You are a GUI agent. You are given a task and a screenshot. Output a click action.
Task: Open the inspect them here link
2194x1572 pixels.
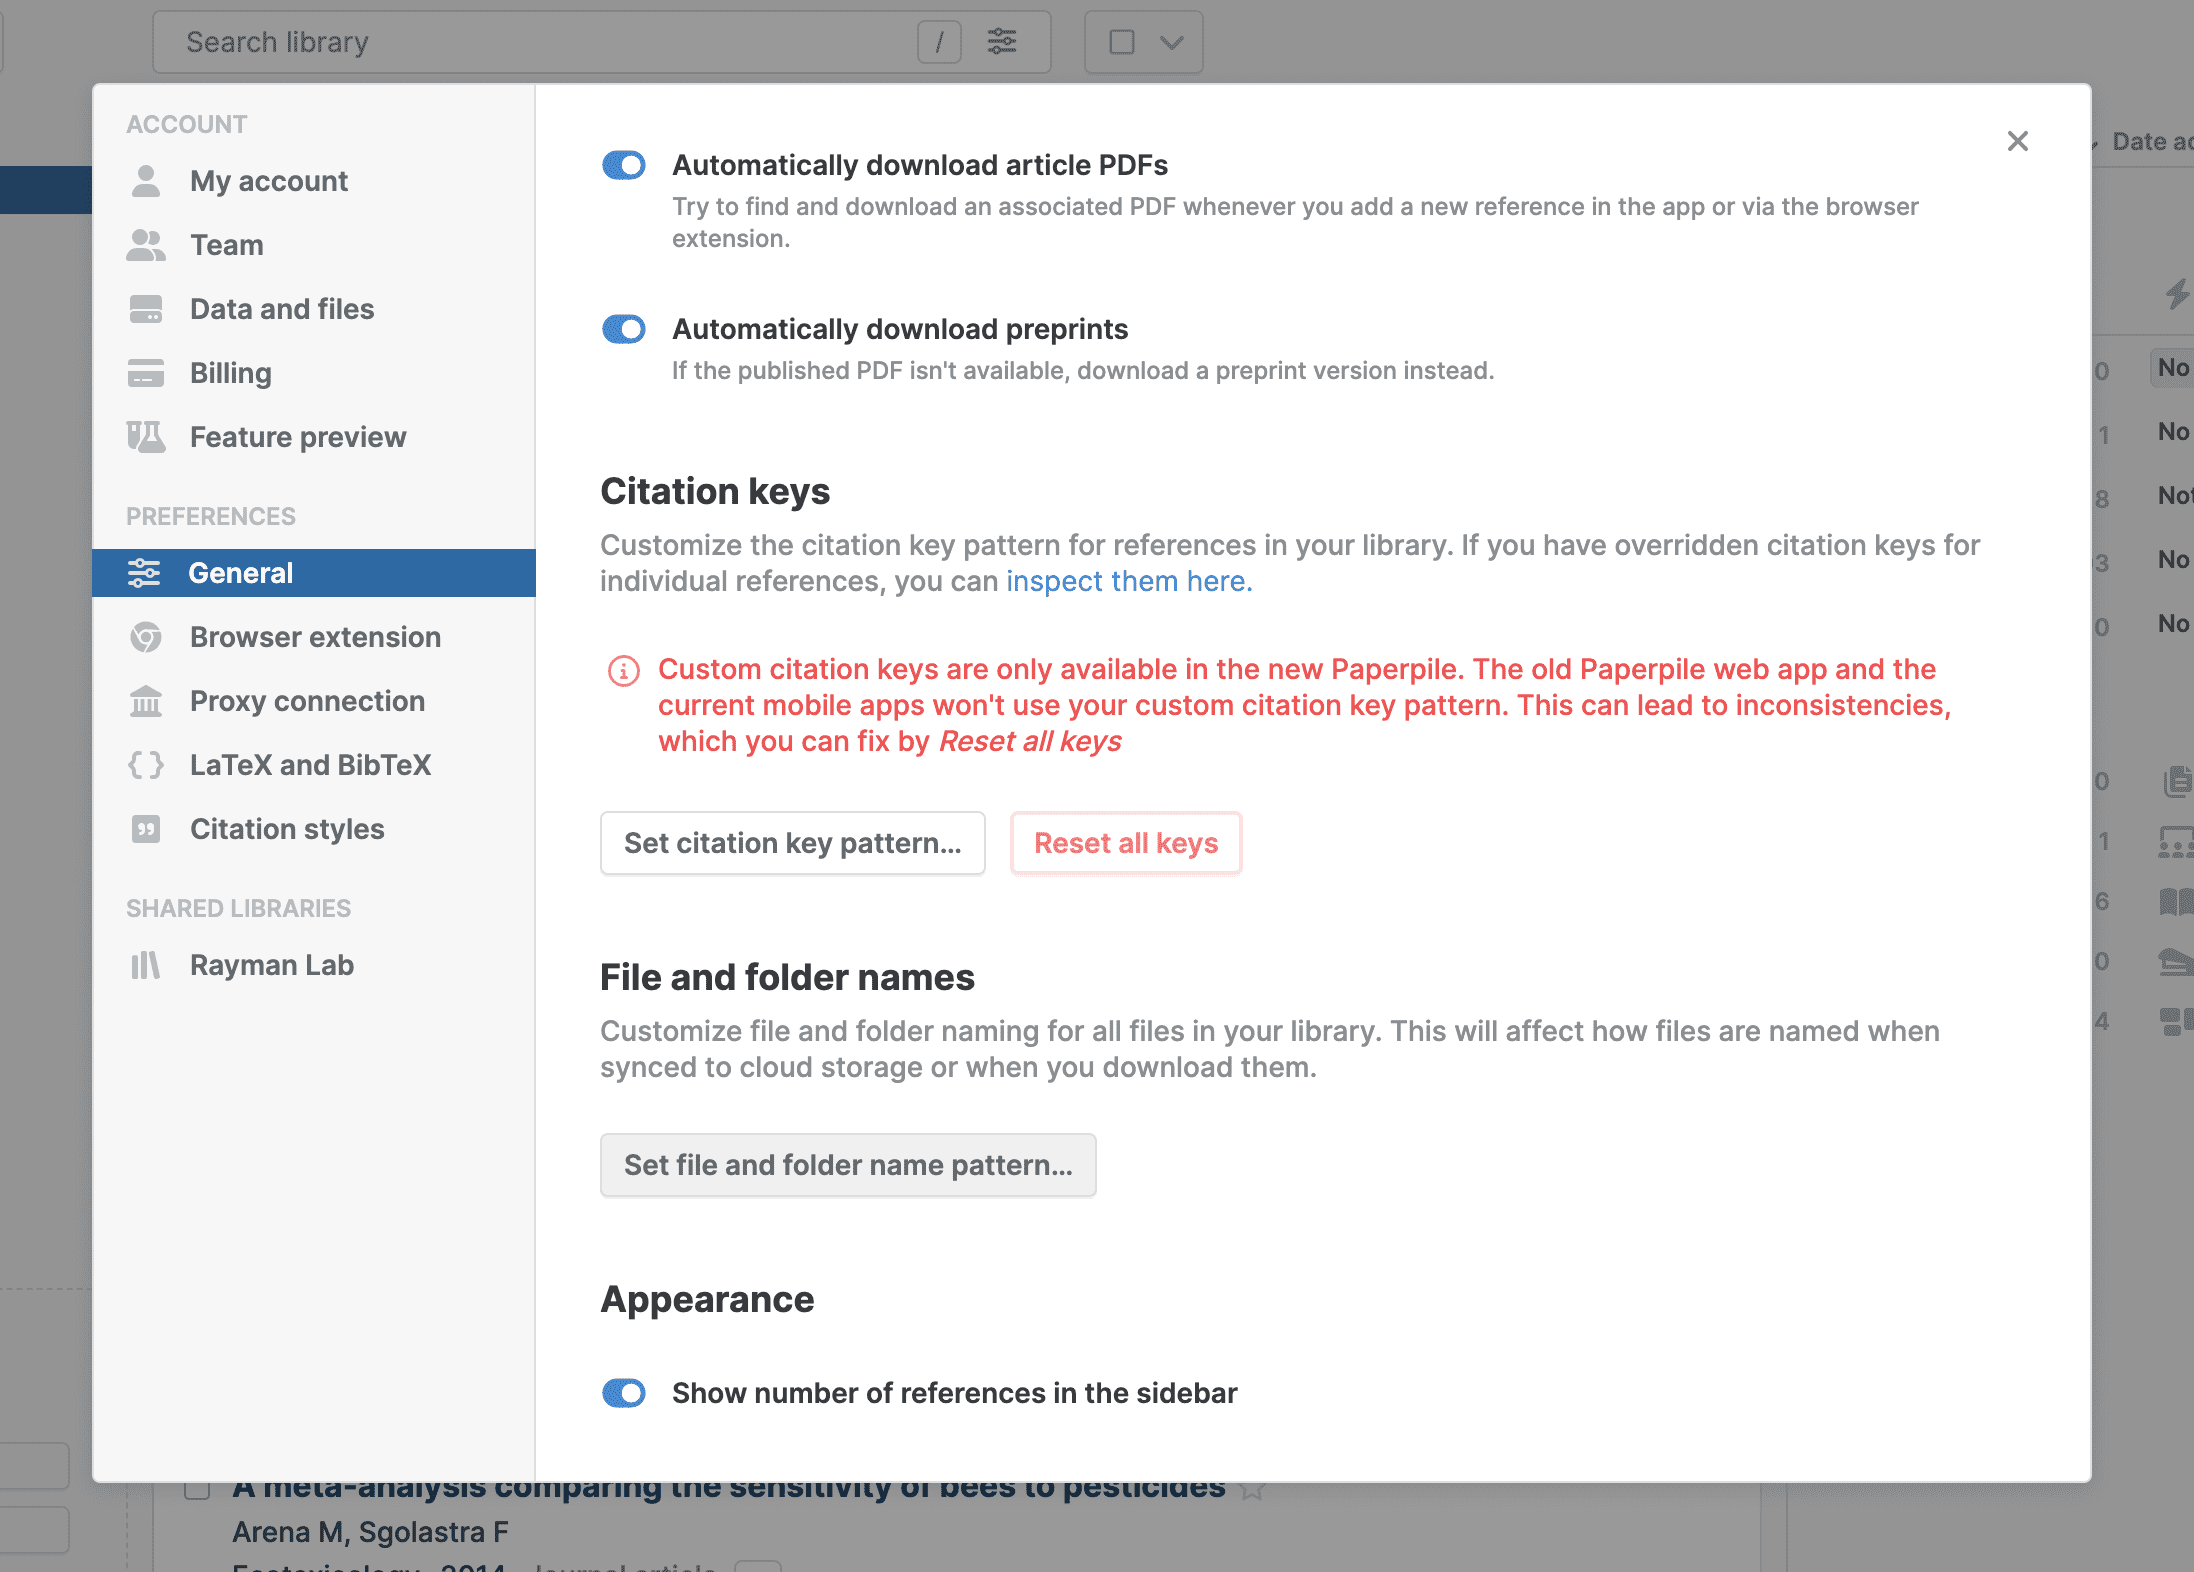1129,581
